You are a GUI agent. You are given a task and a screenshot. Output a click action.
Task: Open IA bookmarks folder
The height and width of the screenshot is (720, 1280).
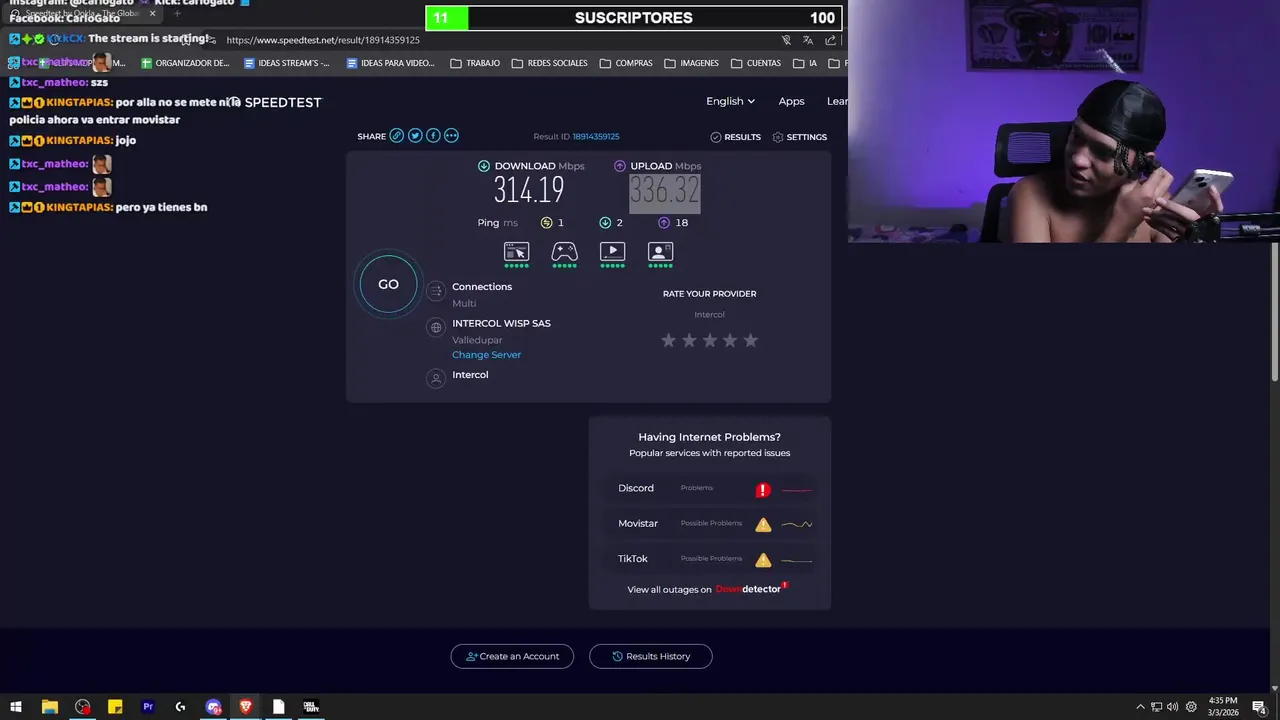coord(805,63)
